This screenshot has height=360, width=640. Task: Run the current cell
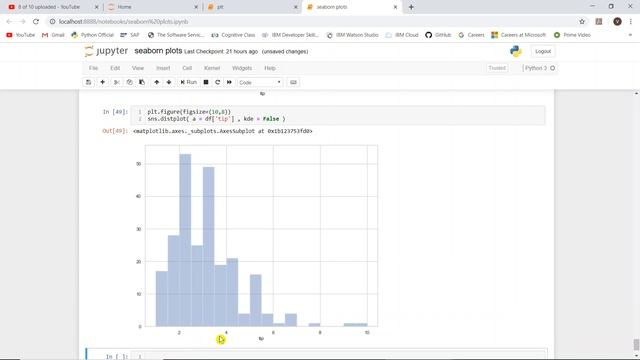coord(189,82)
